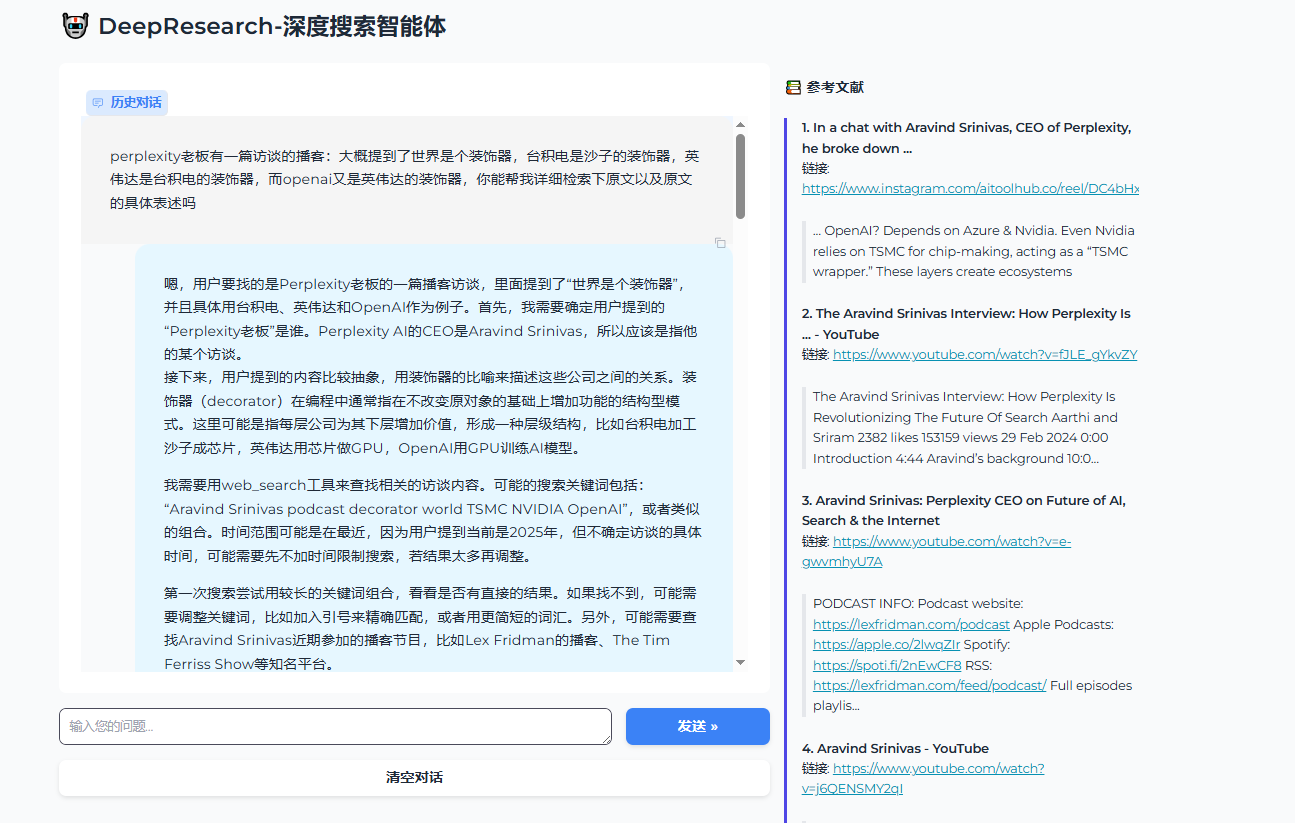
Task: Click the user question starting perplexity老板
Action: [x=406, y=180]
